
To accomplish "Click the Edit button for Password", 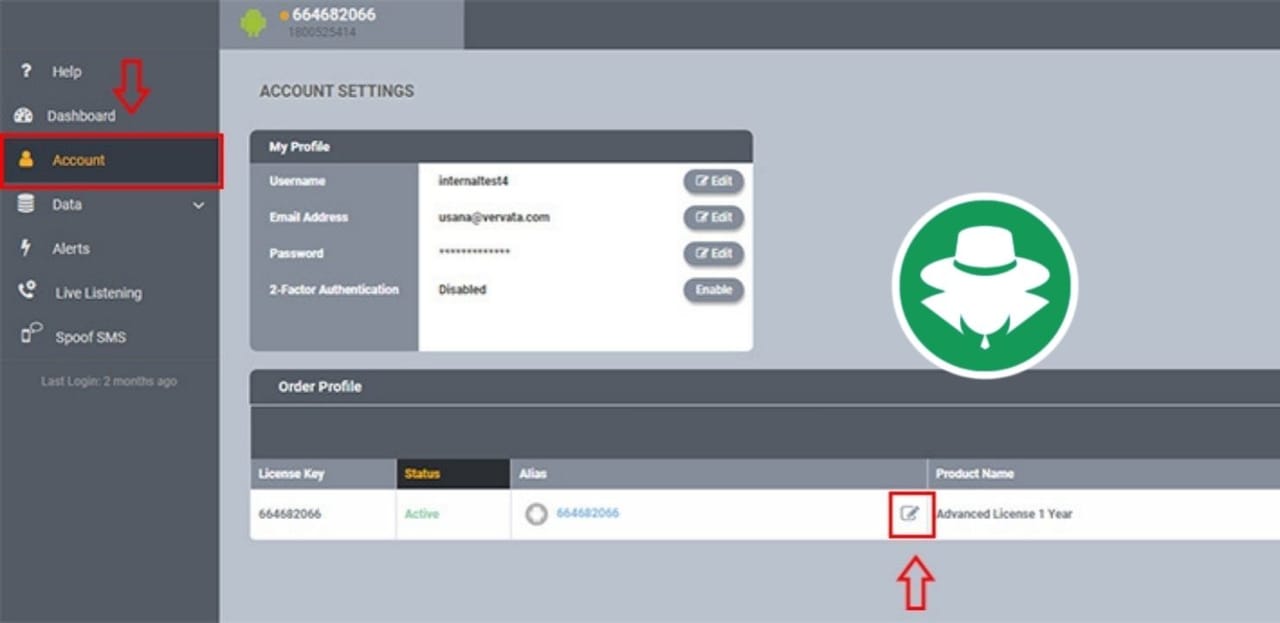I will tap(713, 254).
